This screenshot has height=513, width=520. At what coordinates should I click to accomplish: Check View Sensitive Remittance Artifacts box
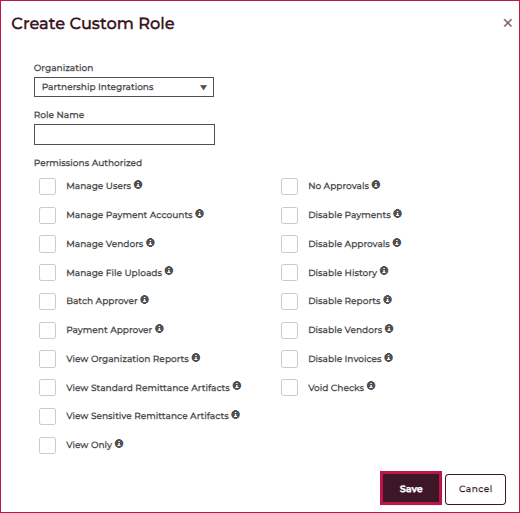tap(47, 416)
